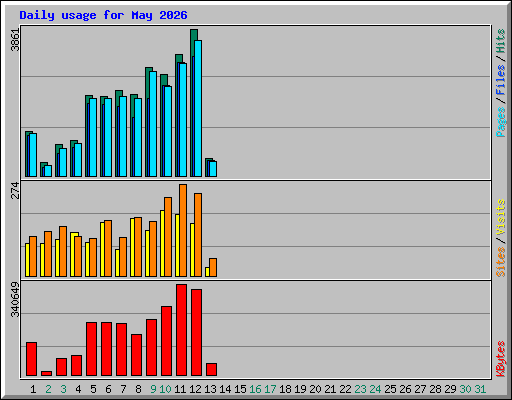The width and height of the screenshot is (512, 400).
Task: Select the yellow Visits bar for day 7
Action: click(x=117, y=263)
